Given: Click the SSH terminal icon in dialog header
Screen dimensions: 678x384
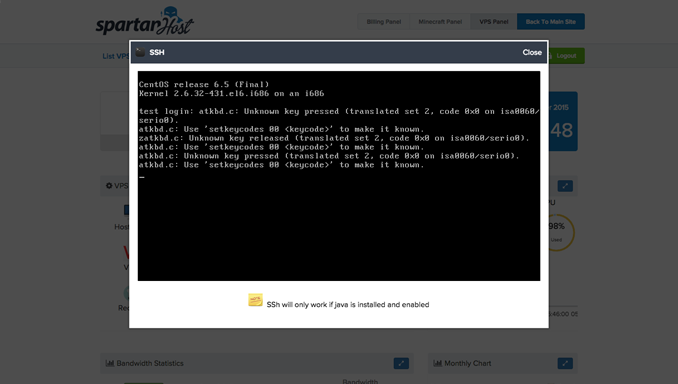Looking at the screenshot, I should point(140,52).
